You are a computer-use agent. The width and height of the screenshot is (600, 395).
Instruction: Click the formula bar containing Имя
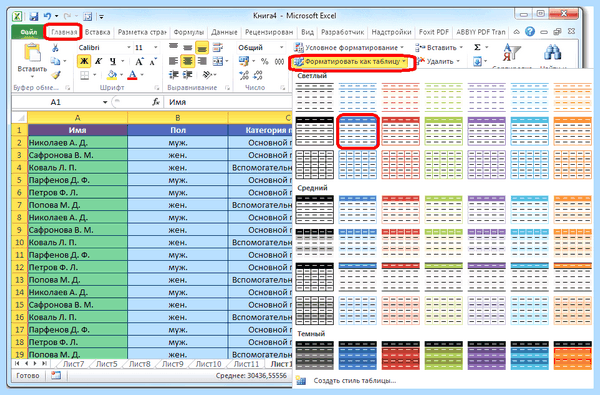(229, 102)
